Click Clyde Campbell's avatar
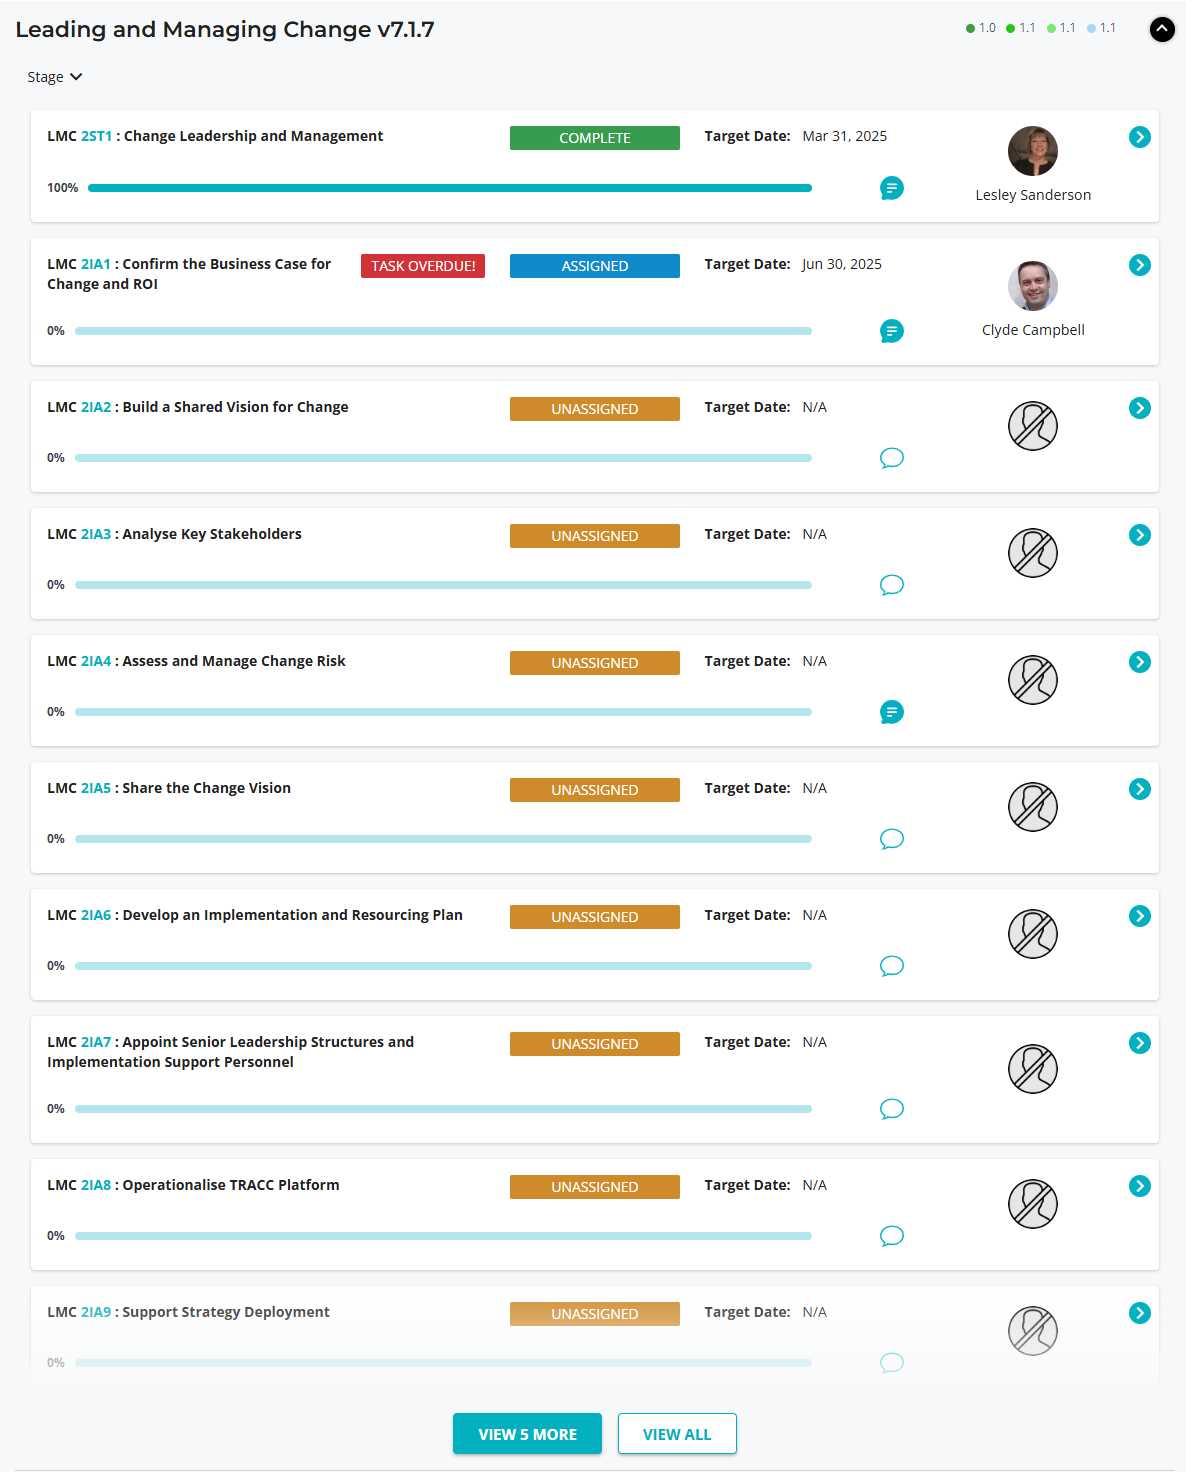 (1032, 286)
